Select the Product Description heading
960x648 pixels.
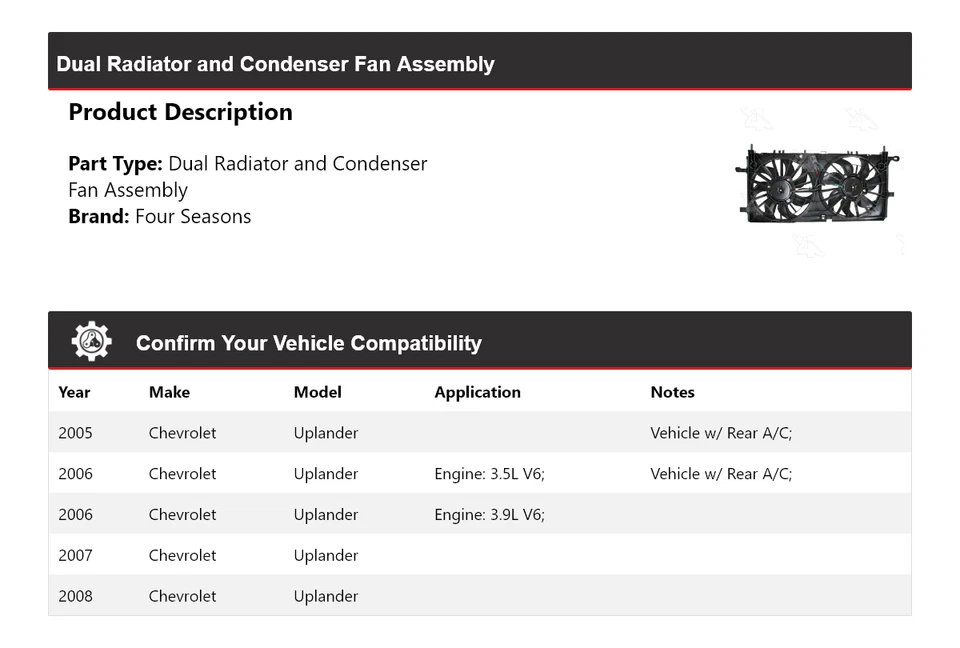point(180,112)
